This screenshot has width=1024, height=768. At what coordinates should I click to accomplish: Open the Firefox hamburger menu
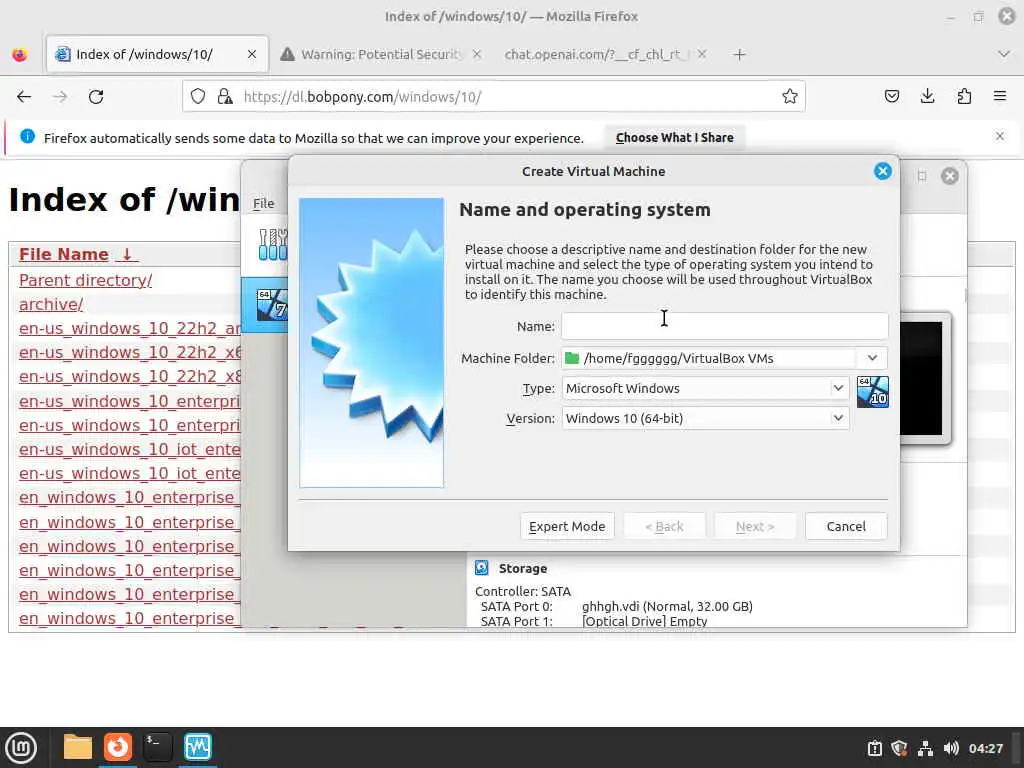click(x=1000, y=97)
